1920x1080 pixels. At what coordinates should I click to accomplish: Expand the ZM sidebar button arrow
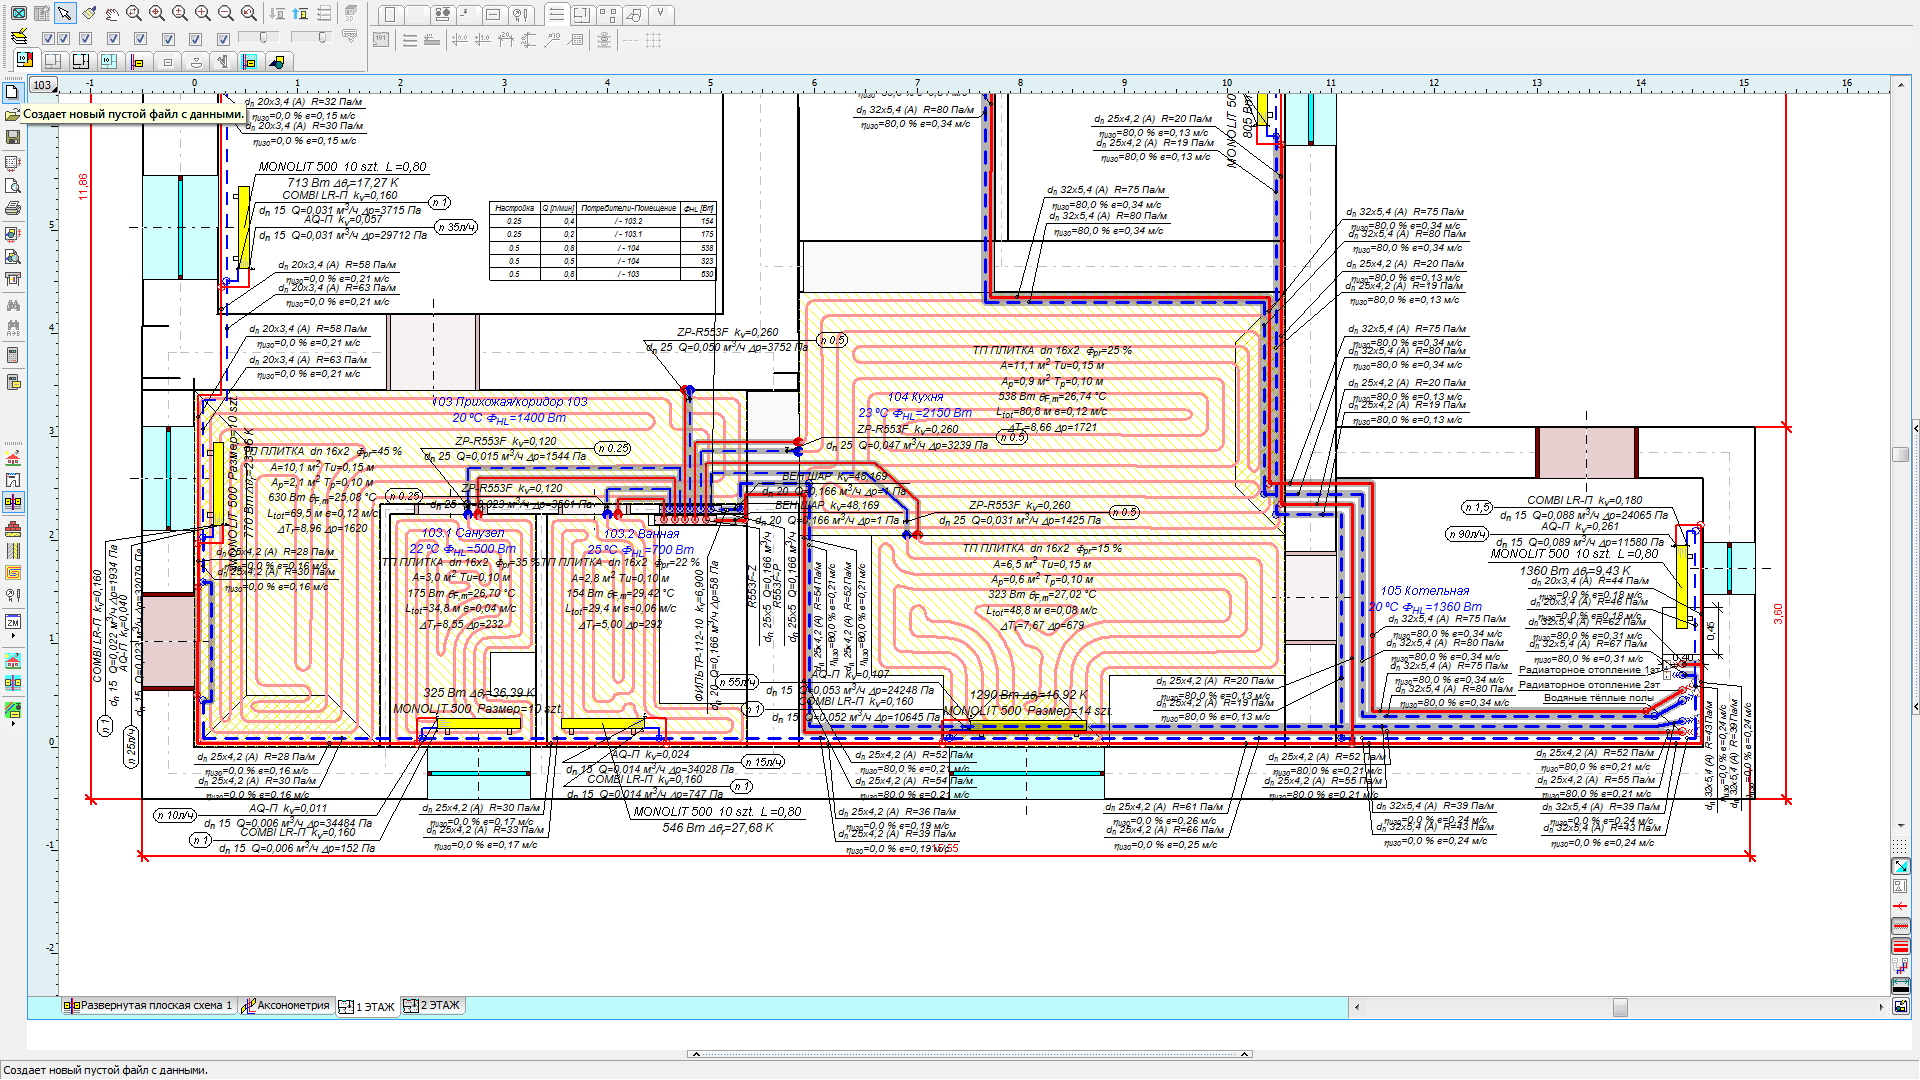[13, 636]
